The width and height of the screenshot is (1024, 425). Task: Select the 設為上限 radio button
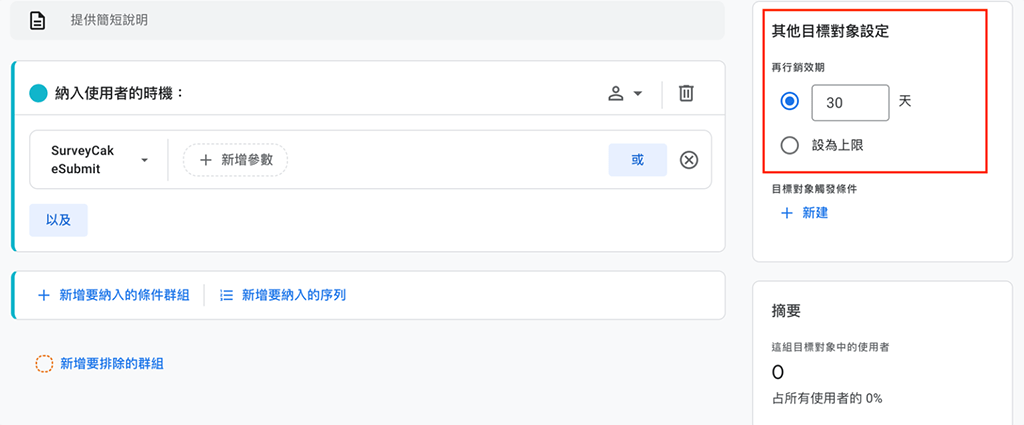[x=790, y=145]
